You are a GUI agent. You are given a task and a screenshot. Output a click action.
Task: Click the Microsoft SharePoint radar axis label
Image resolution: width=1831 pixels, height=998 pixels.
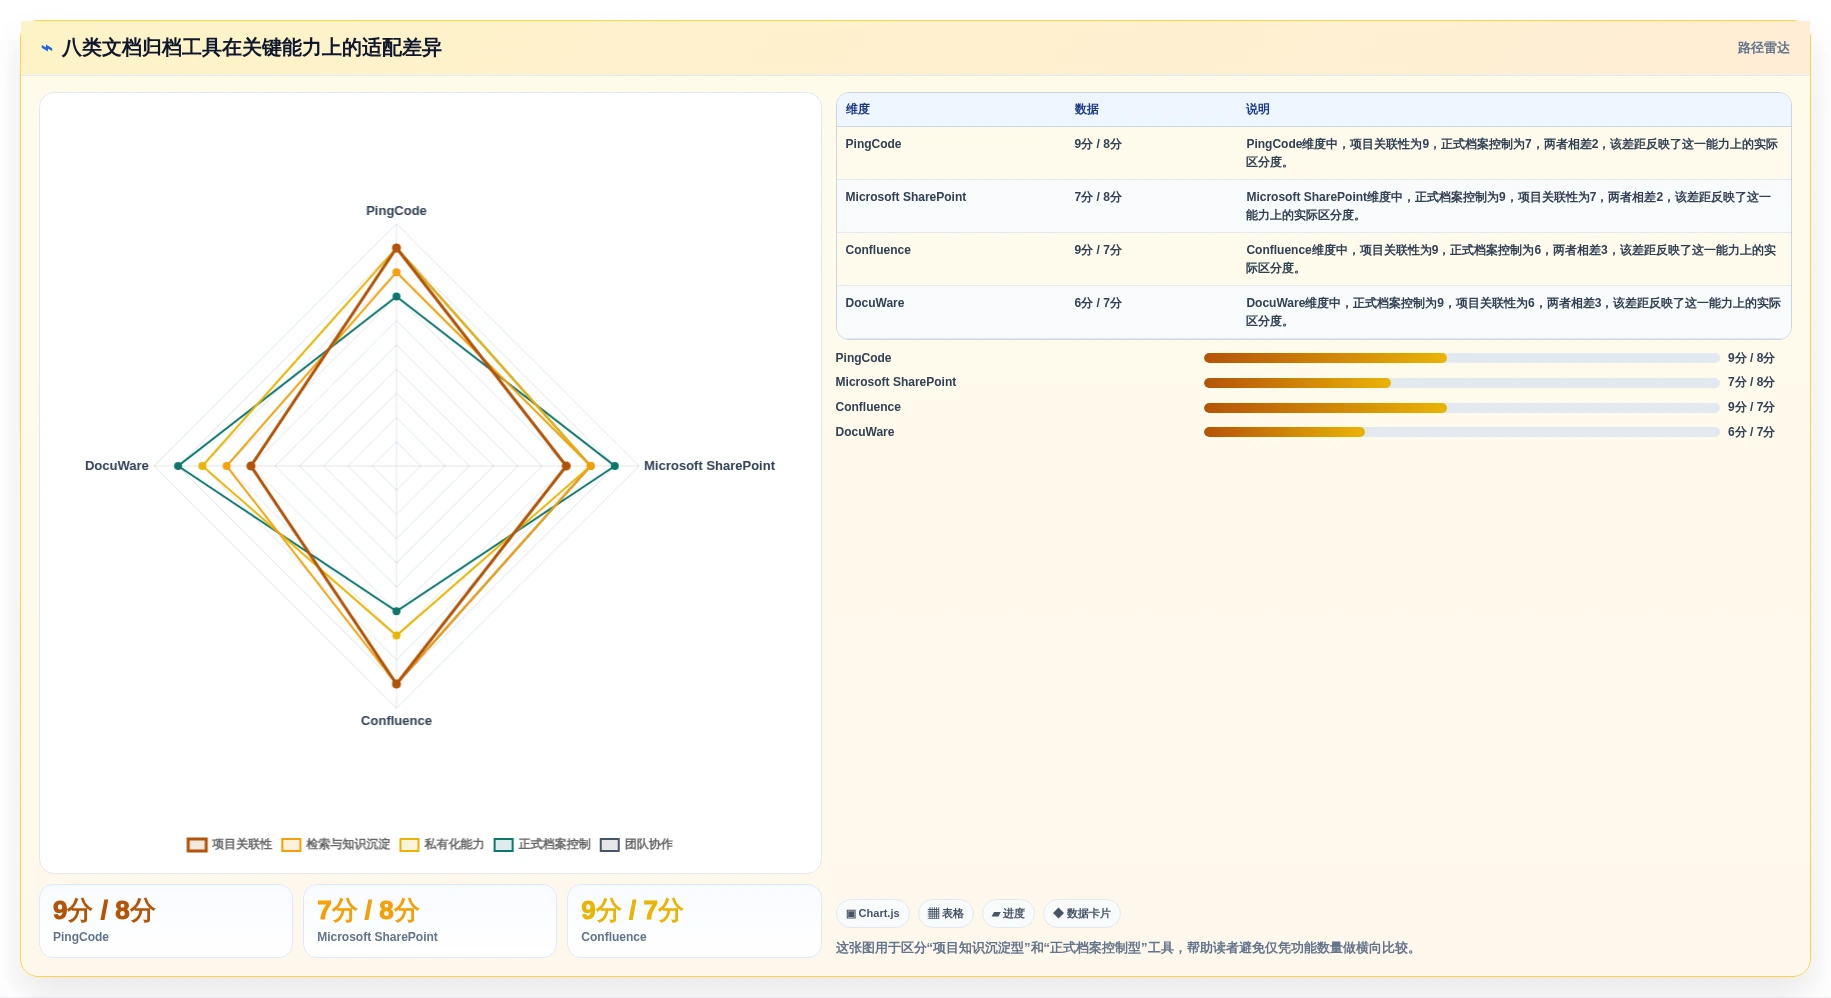709,466
